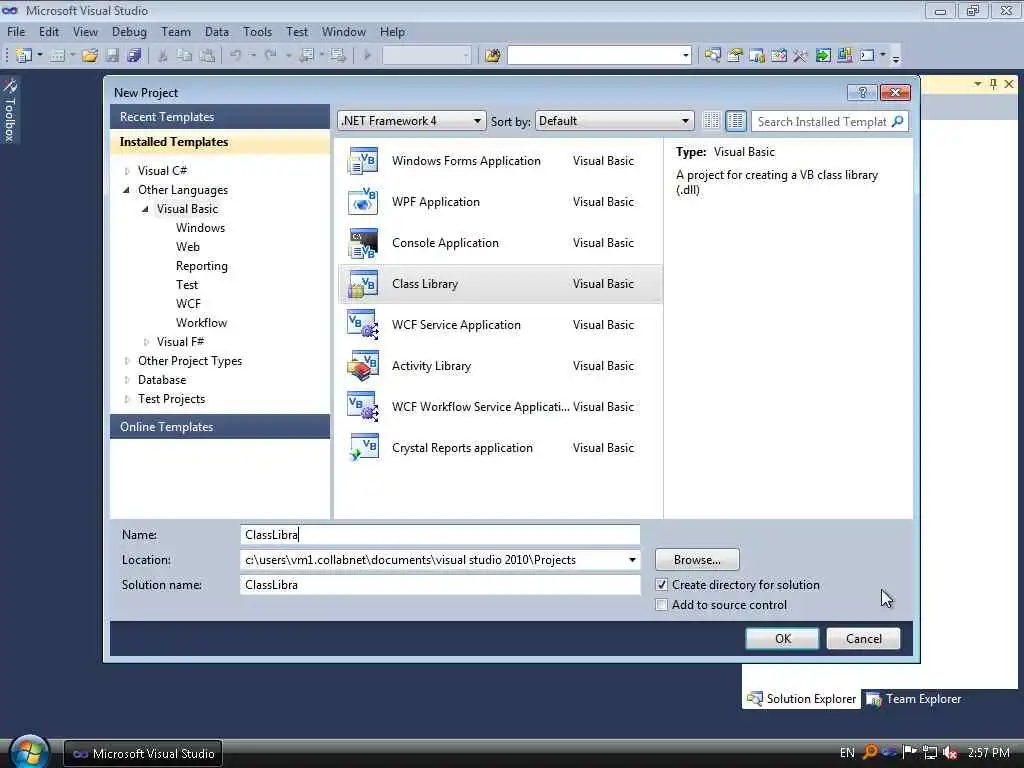
Task: Select the WCF Service Application template
Action: (500, 325)
